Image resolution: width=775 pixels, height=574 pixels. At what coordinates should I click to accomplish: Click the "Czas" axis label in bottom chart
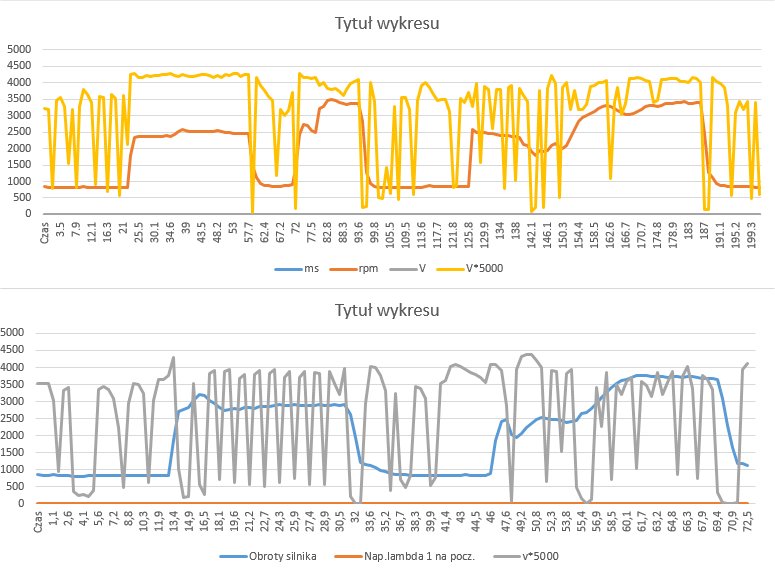point(38,521)
